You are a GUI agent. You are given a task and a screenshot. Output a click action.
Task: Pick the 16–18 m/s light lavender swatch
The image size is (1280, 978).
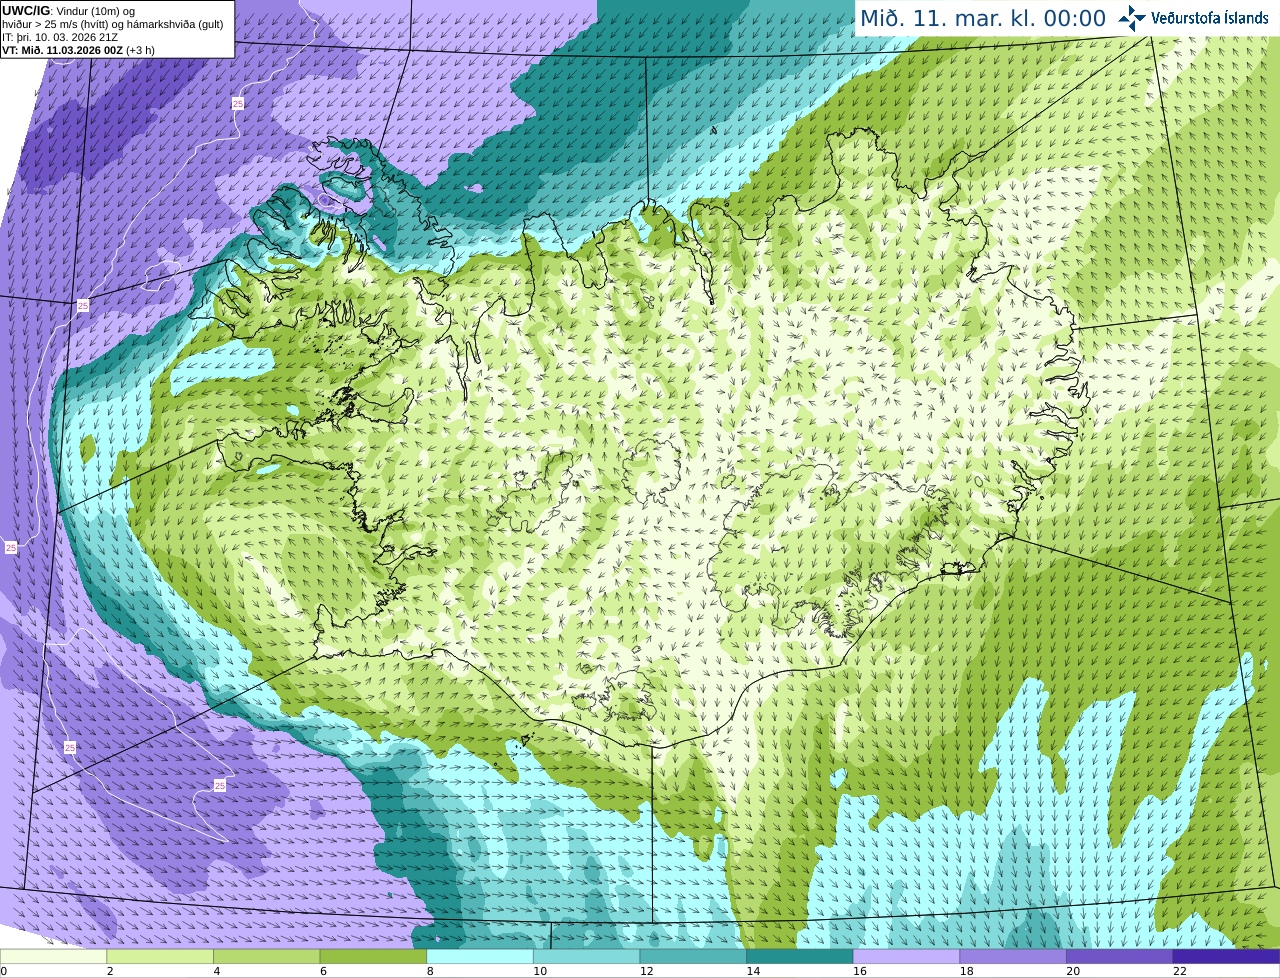click(x=907, y=956)
